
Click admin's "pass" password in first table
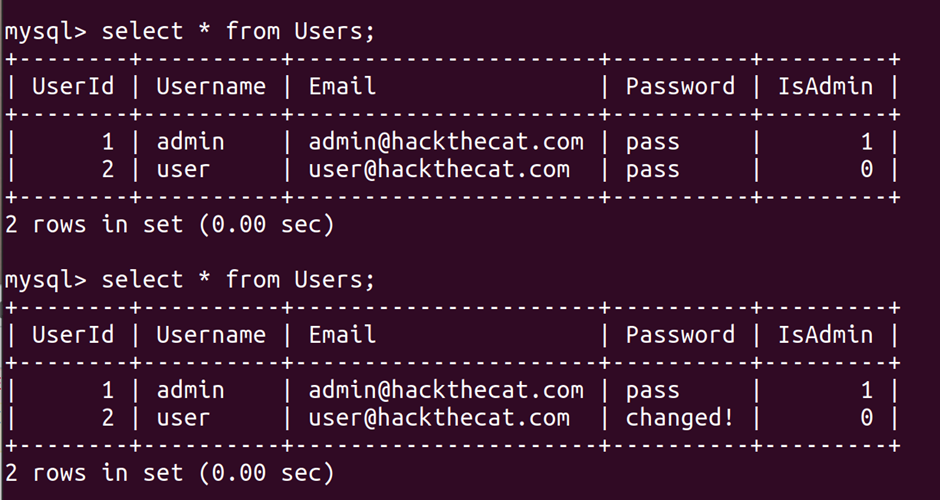(652, 142)
